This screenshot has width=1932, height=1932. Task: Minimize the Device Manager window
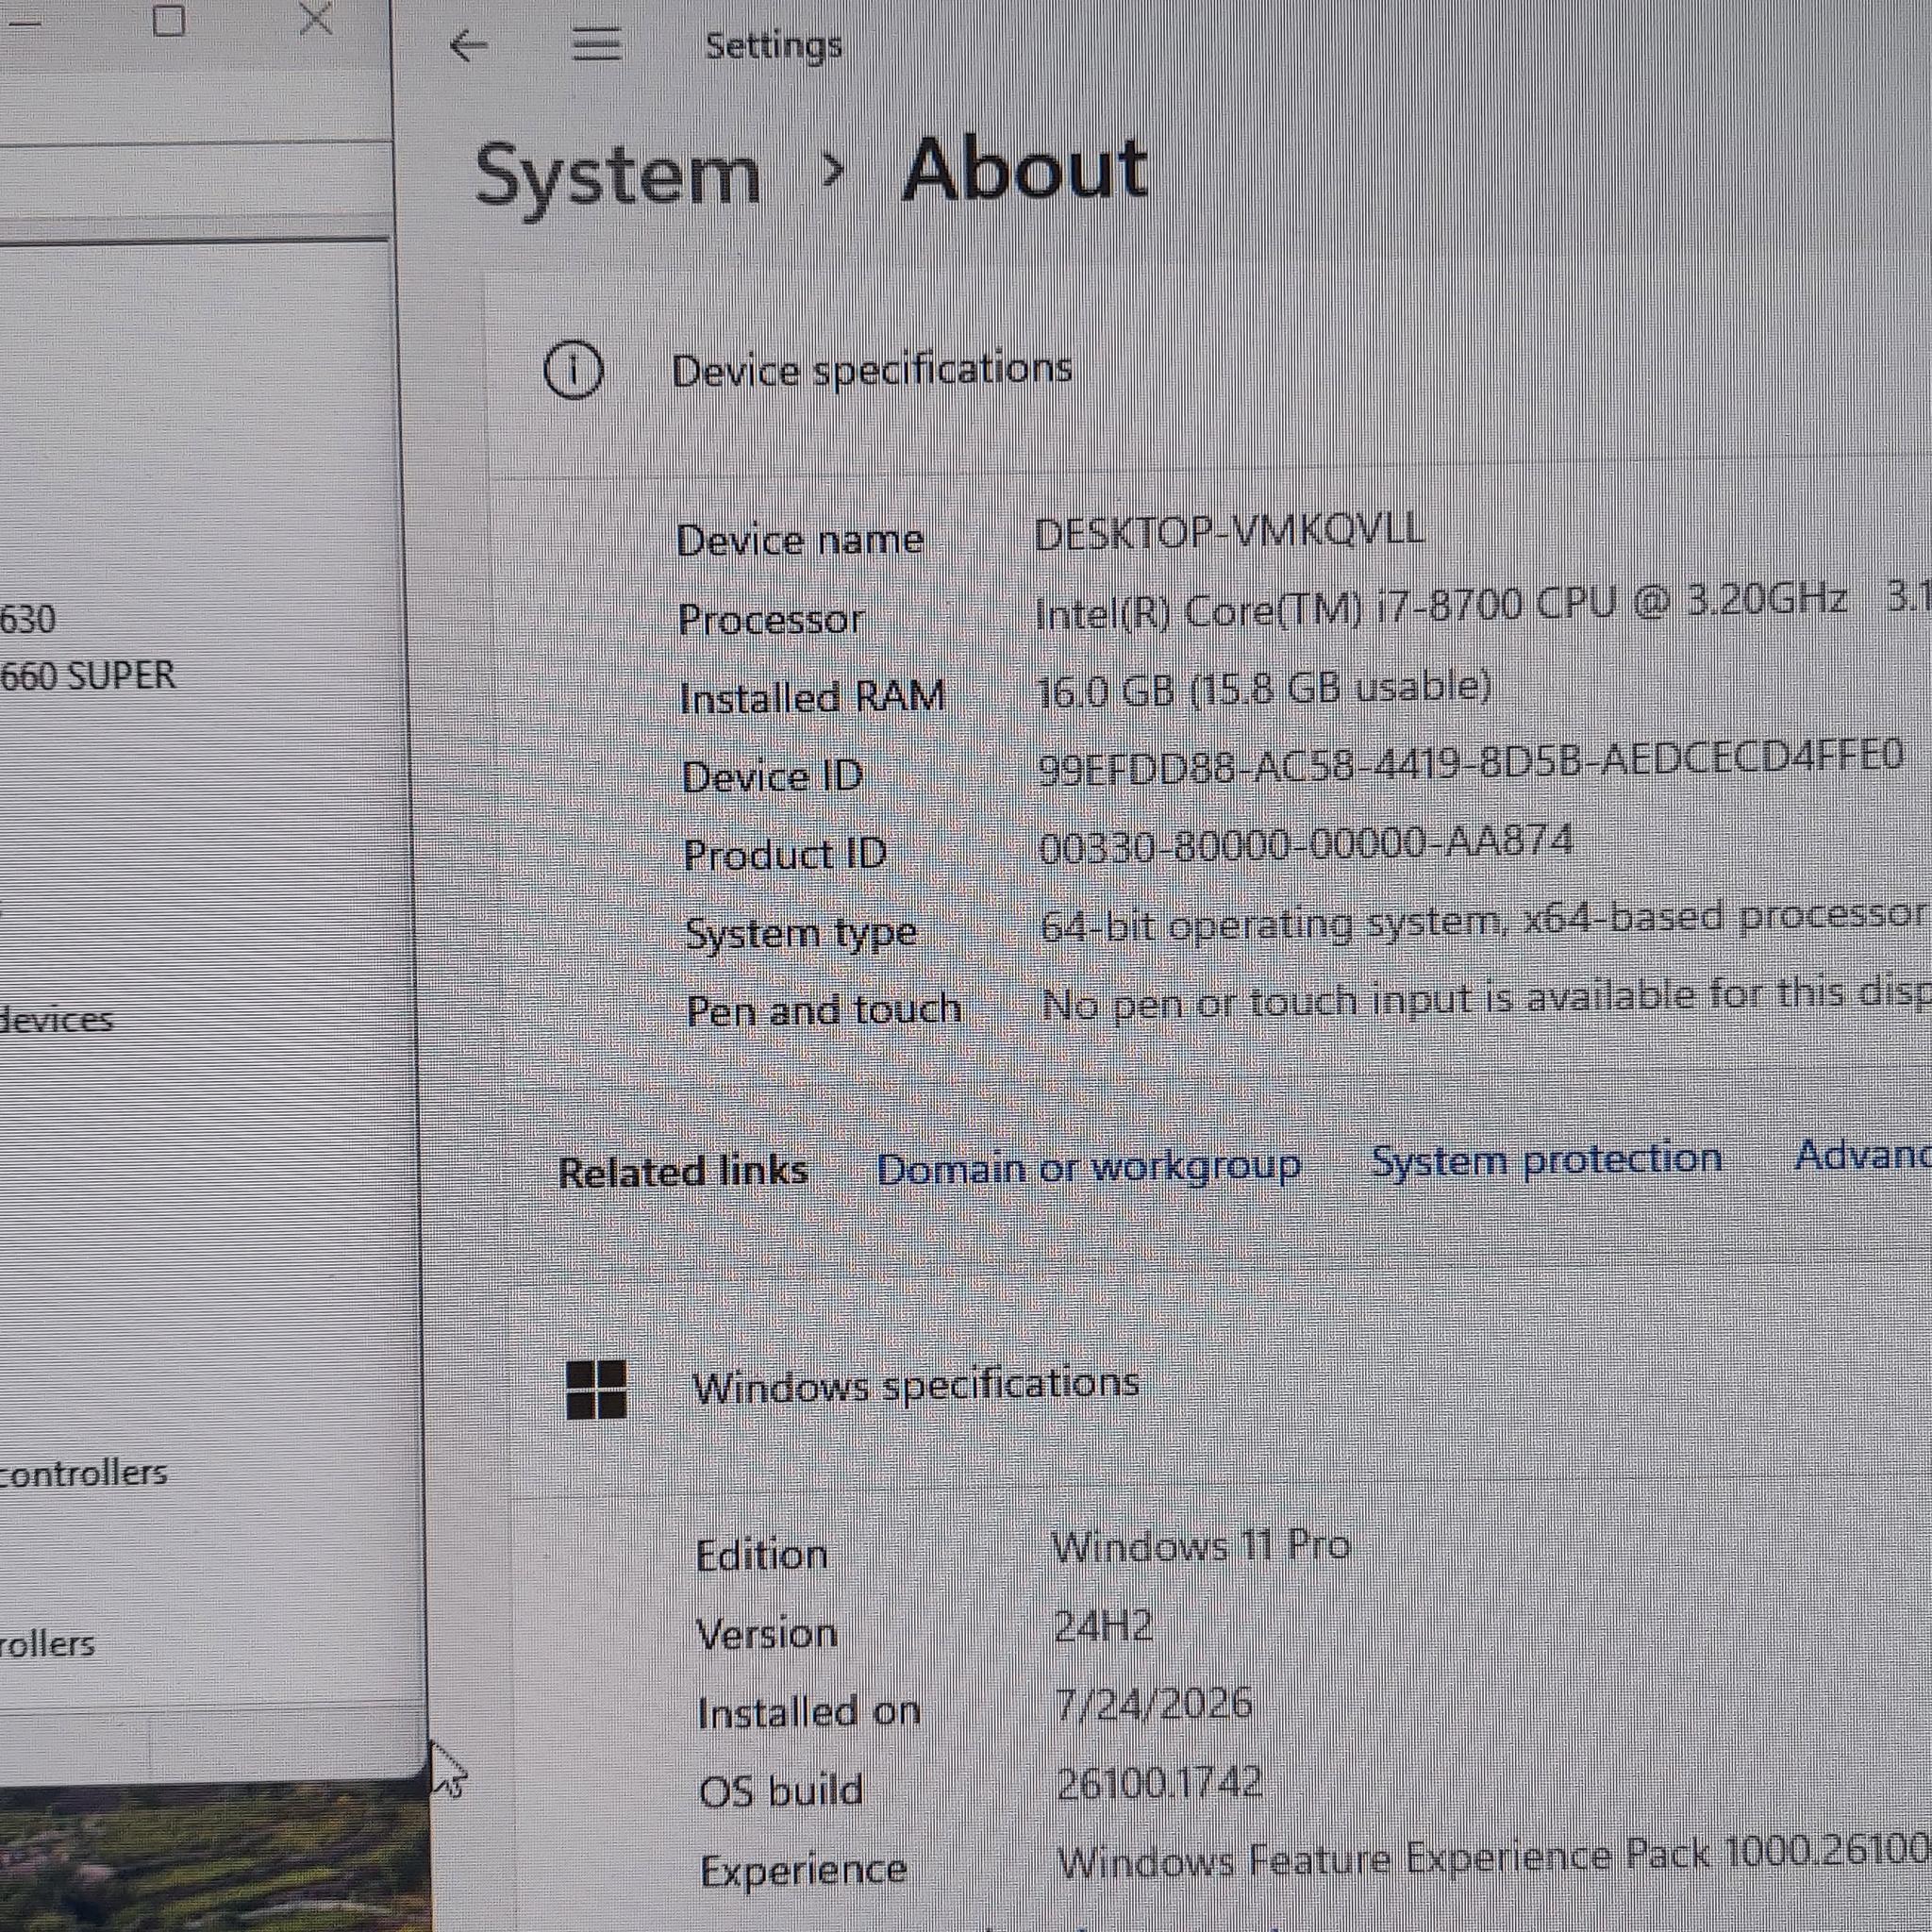pyautogui.click(x=22, y=22)
